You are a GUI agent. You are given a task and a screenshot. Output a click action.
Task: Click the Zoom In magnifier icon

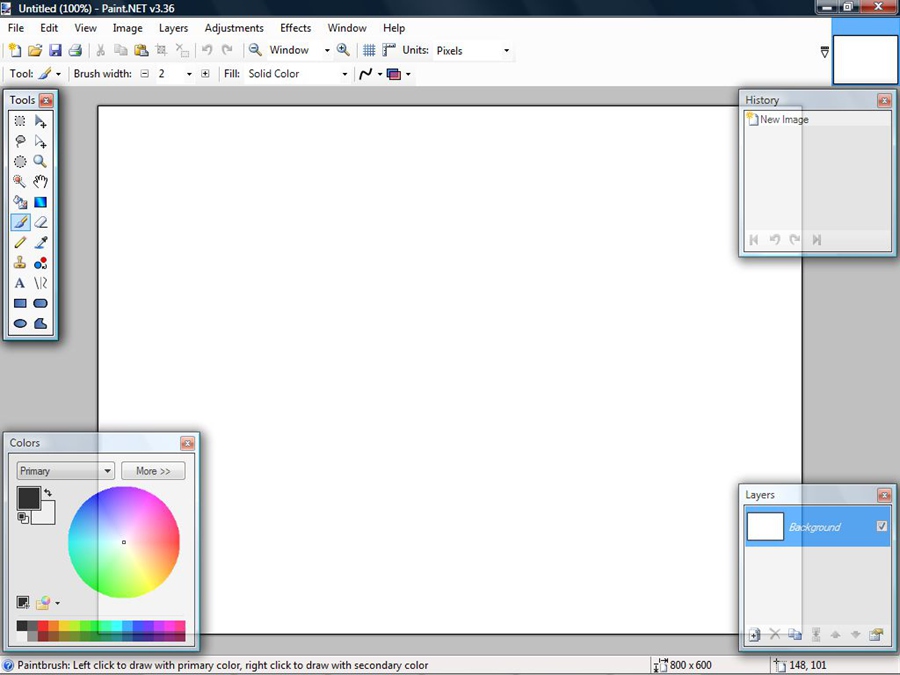click(x=343, y=50)
